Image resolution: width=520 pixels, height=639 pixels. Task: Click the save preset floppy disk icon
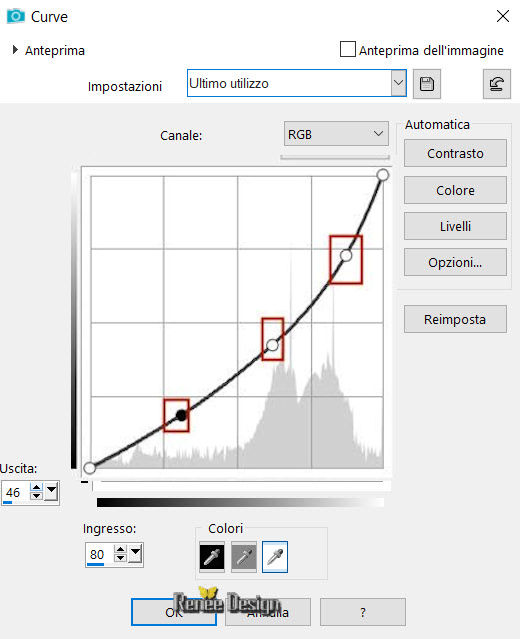pos(427,84)
